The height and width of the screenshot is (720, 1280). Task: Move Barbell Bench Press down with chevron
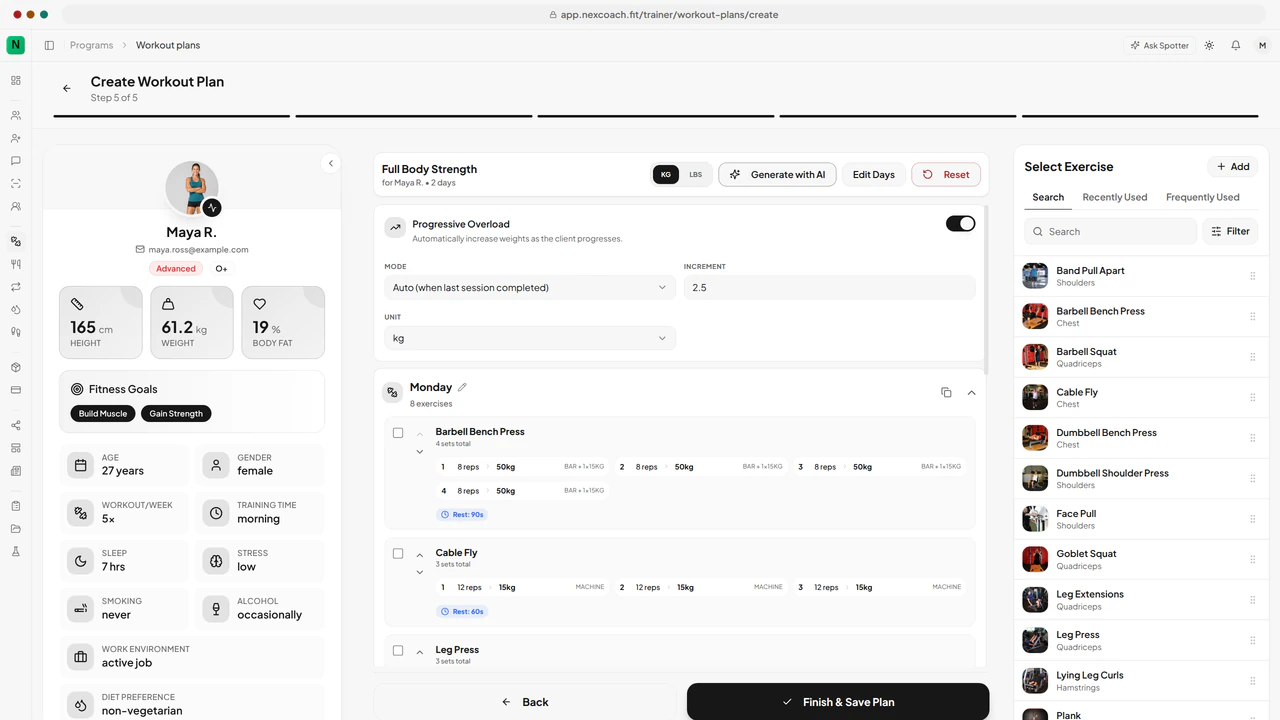point(420,452)
